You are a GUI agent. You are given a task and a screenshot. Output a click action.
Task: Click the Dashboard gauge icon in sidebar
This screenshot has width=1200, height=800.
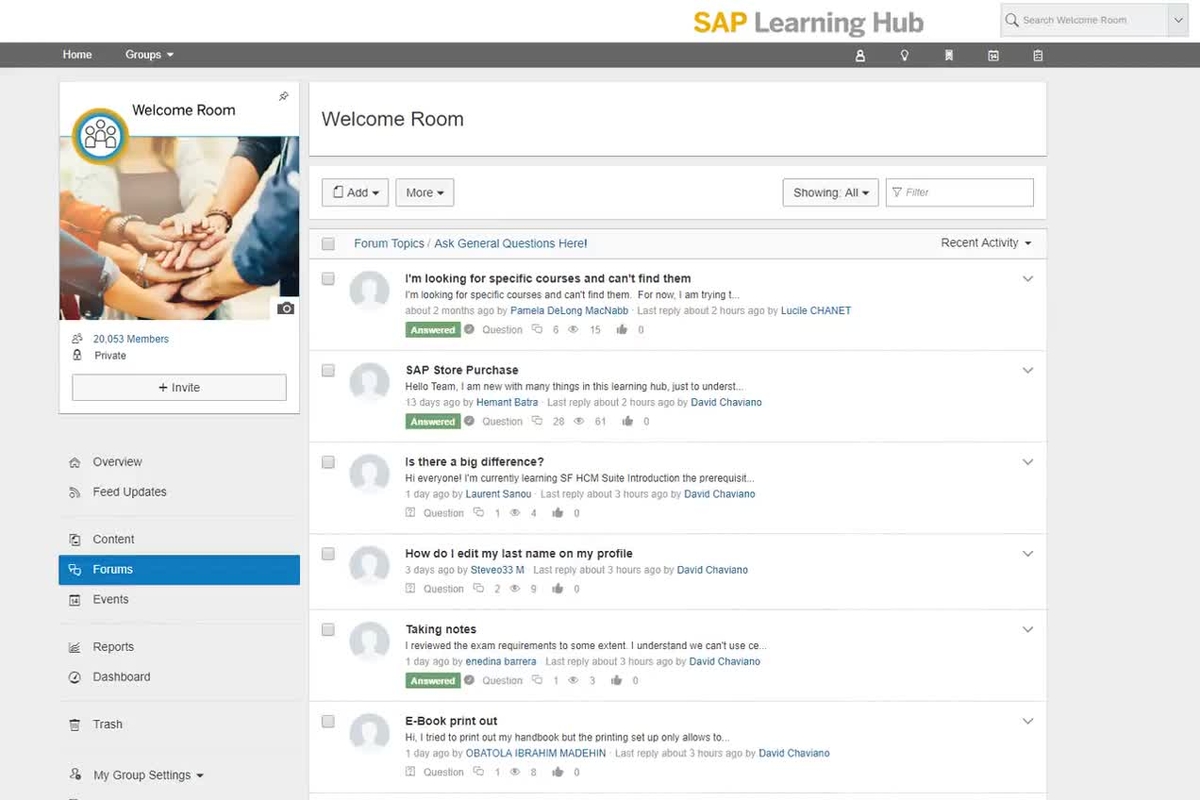click(x=75, y=677)
